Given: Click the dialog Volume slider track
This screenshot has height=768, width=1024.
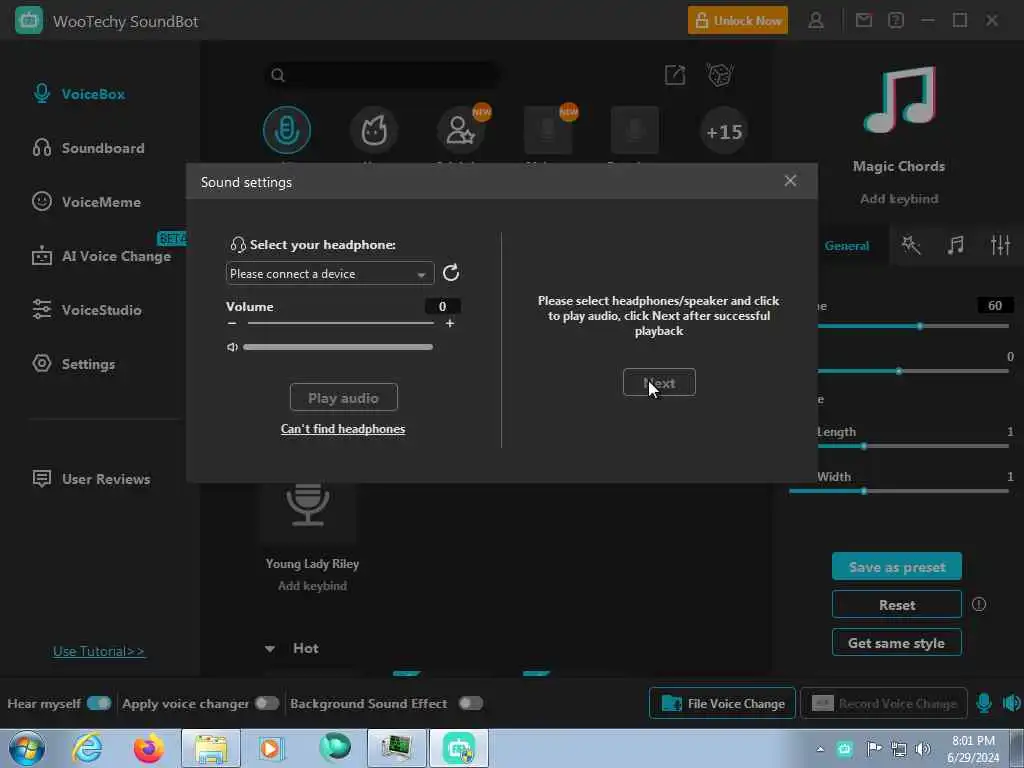Looking at the screenshot, I should click(340, 323).
